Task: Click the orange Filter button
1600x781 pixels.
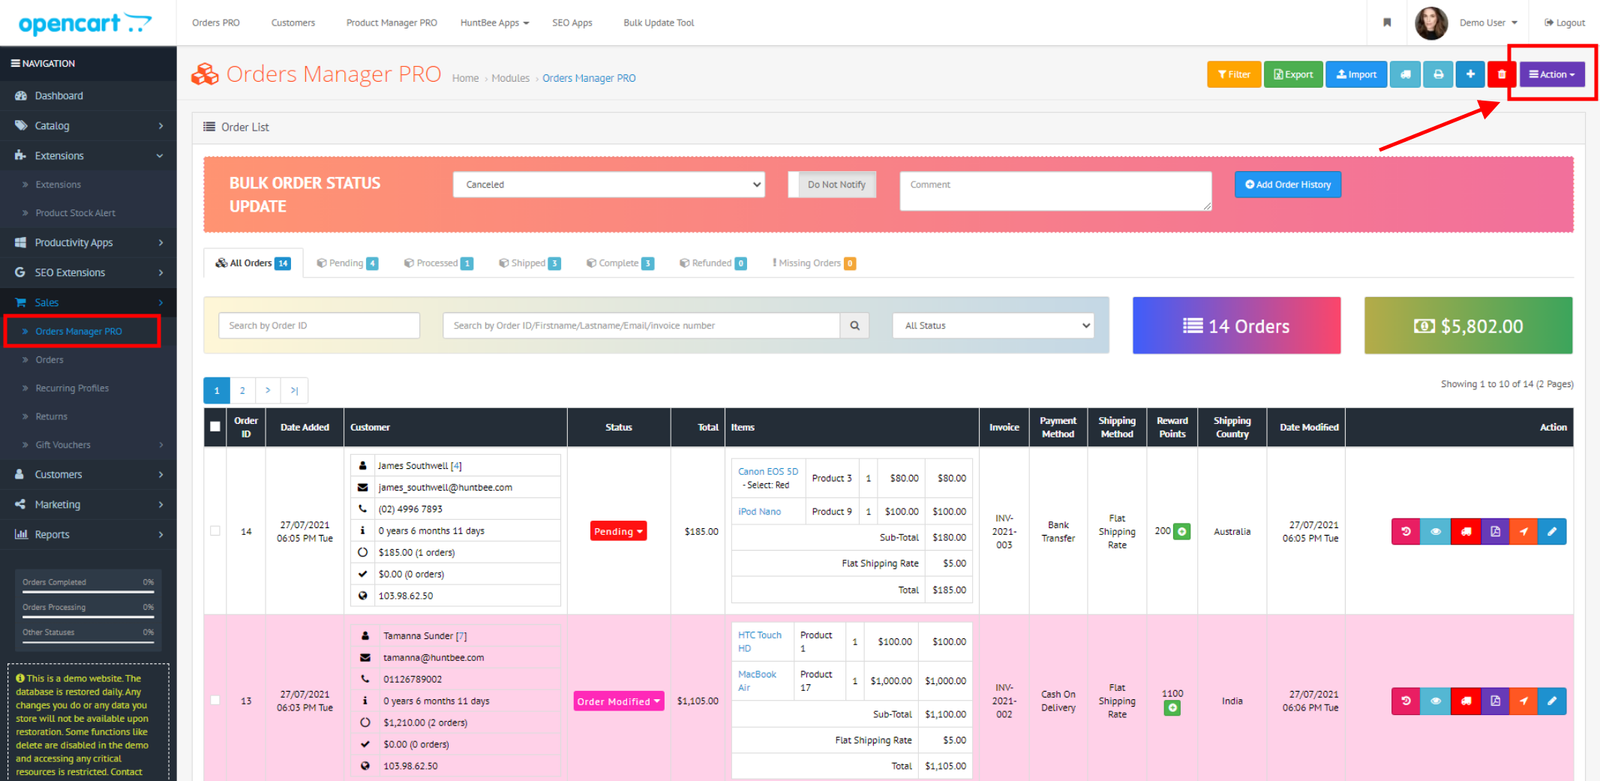Action: pos(1234,74)
